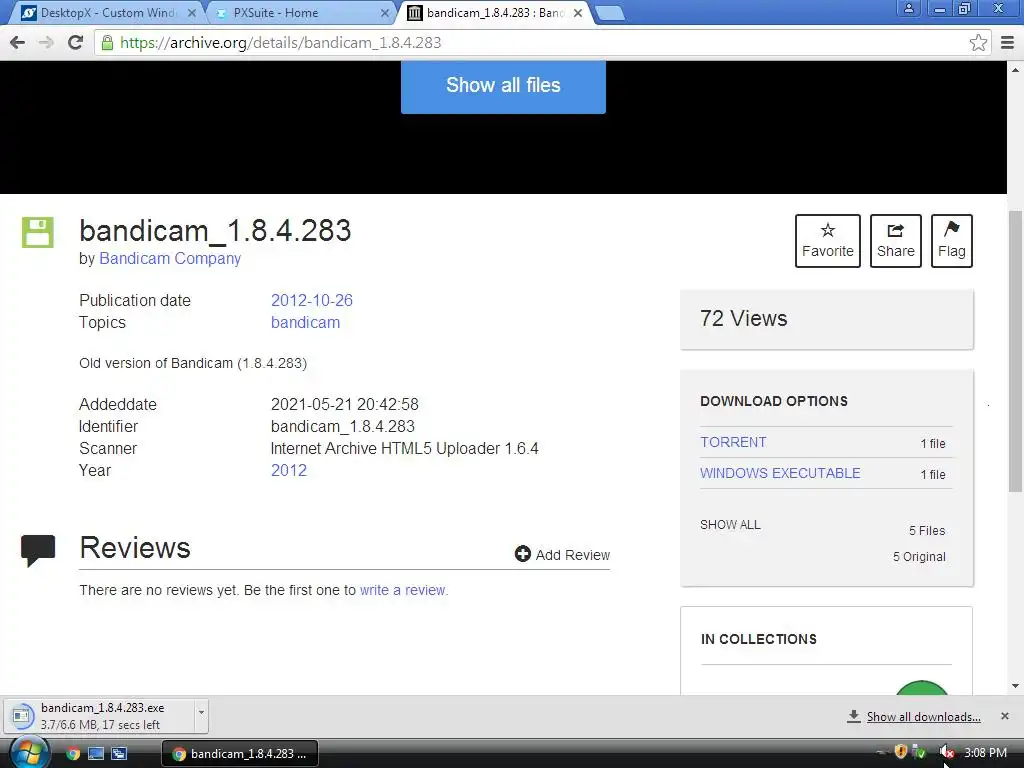This screenshot has width=1024, height=768.
Task: Click the scrollbar down arrow
Action: point(1016,686)
